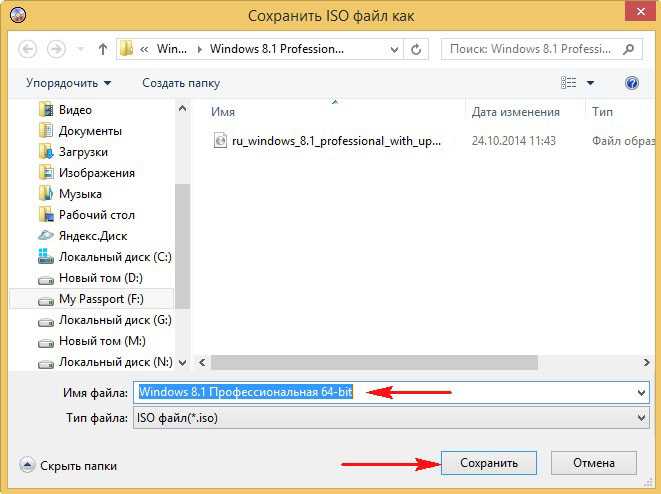Go up one folder level
Image resolution: width=661 pixels, height=494 pixels.
pos(102,49)
